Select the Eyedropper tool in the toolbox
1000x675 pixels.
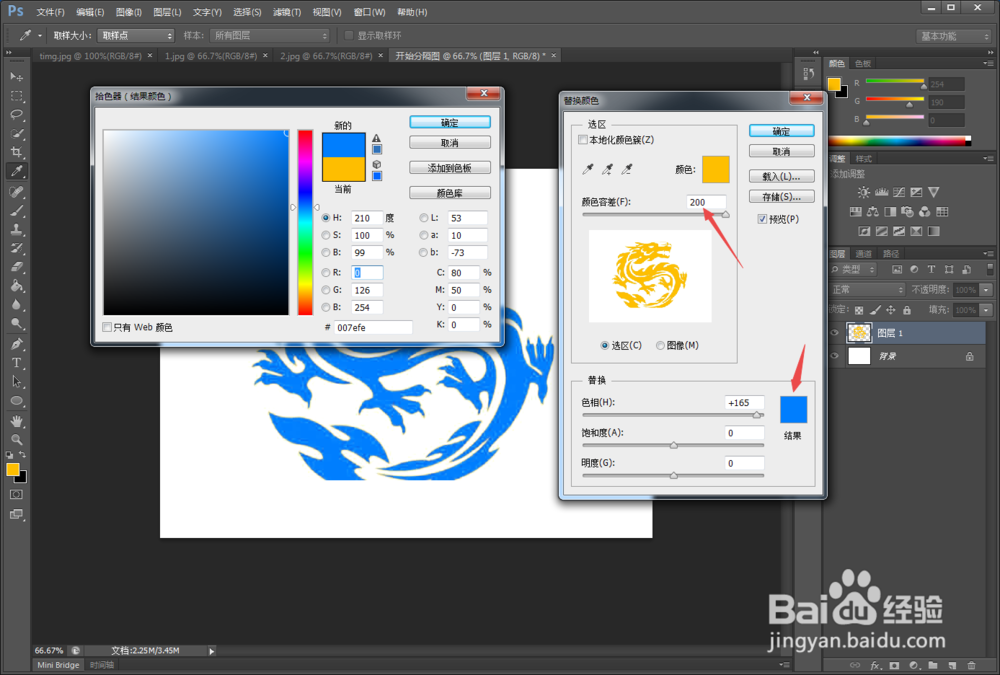(17, 171)
